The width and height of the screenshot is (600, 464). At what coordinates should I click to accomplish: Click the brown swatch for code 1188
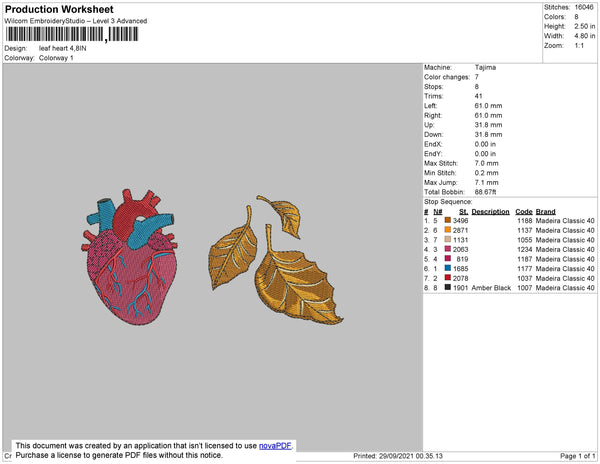pyautogui.click(x=448, y=220)
